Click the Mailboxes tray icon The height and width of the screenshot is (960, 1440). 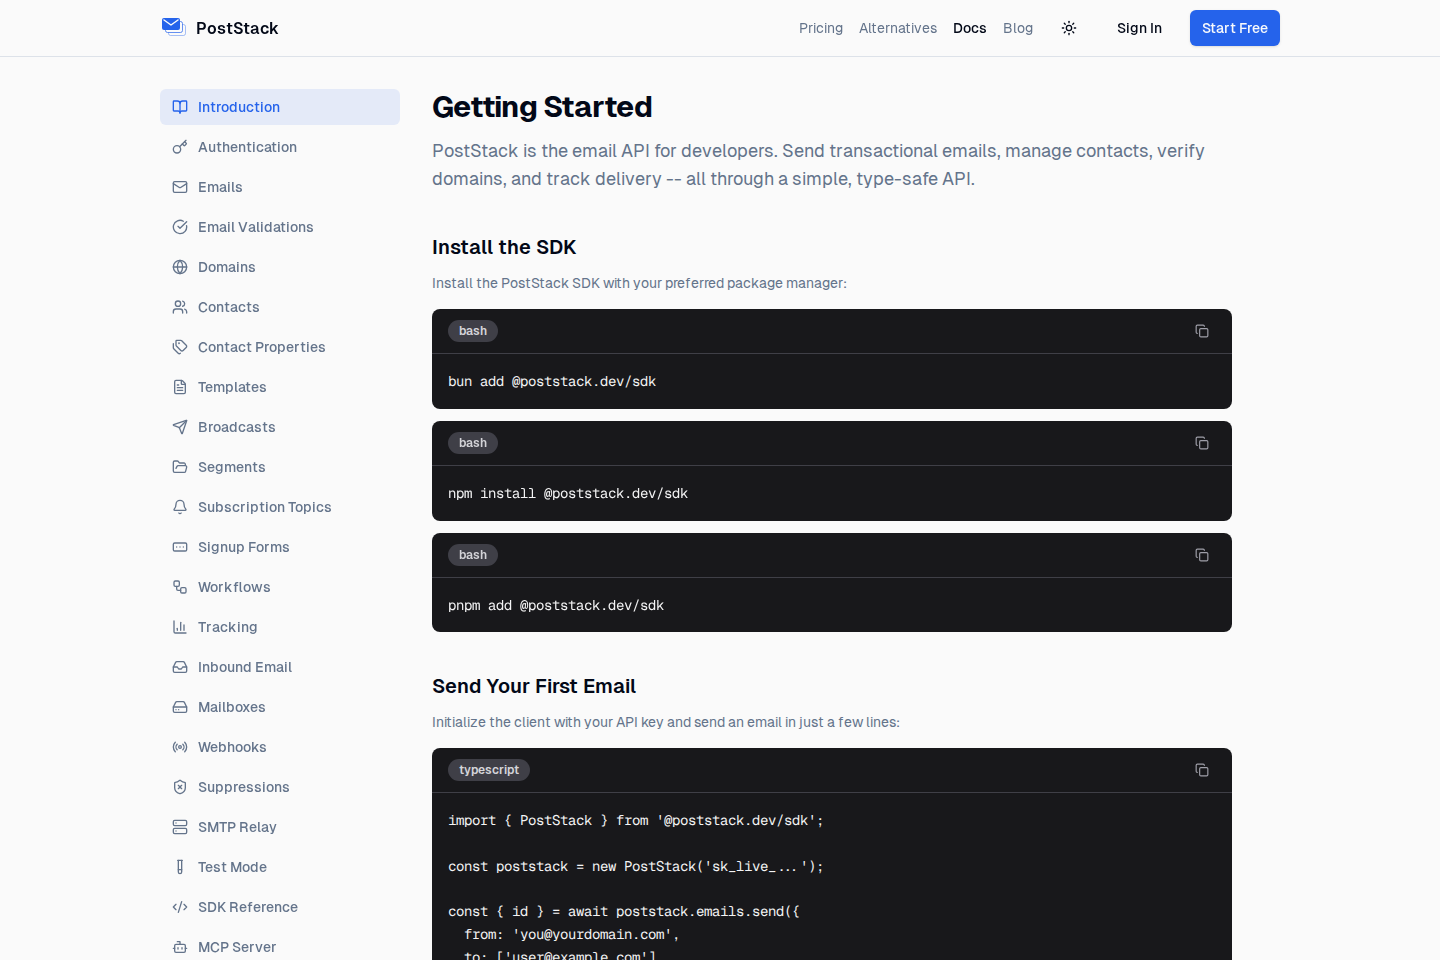(180, 707)
